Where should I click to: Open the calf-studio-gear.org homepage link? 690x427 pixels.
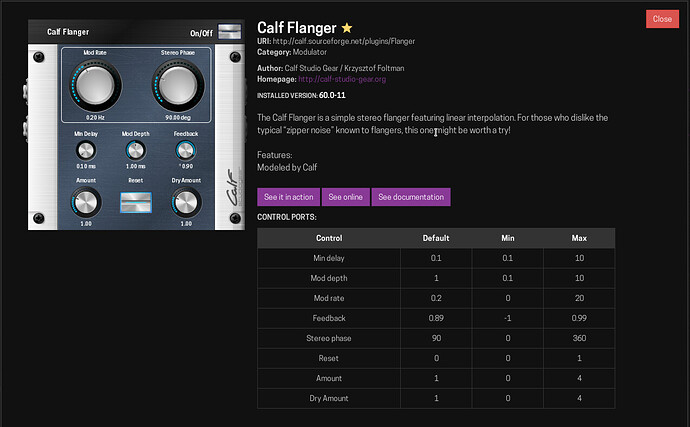point(342,79)
